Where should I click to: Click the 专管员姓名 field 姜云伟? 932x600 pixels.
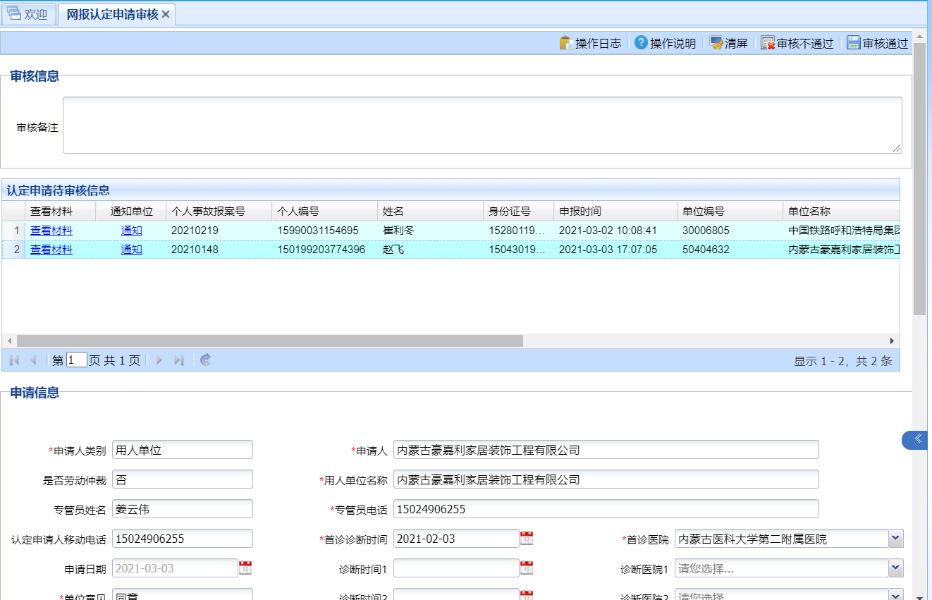[182, 509]
